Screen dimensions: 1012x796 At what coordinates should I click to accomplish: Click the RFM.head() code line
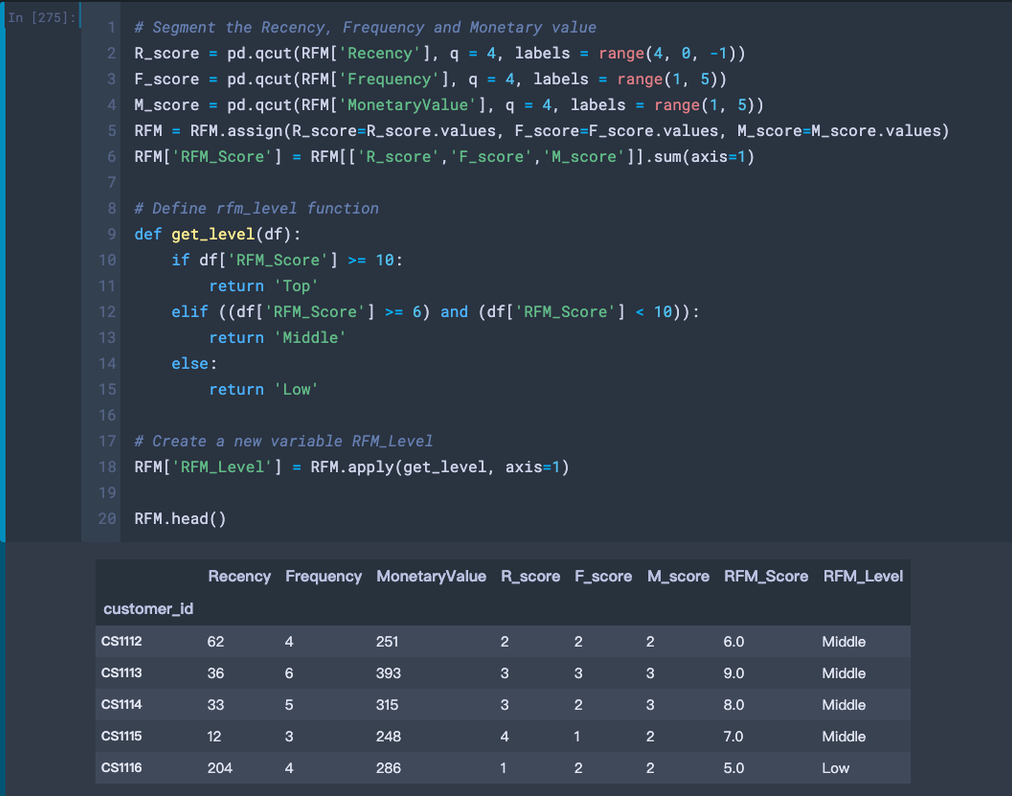tap(180, 519)
